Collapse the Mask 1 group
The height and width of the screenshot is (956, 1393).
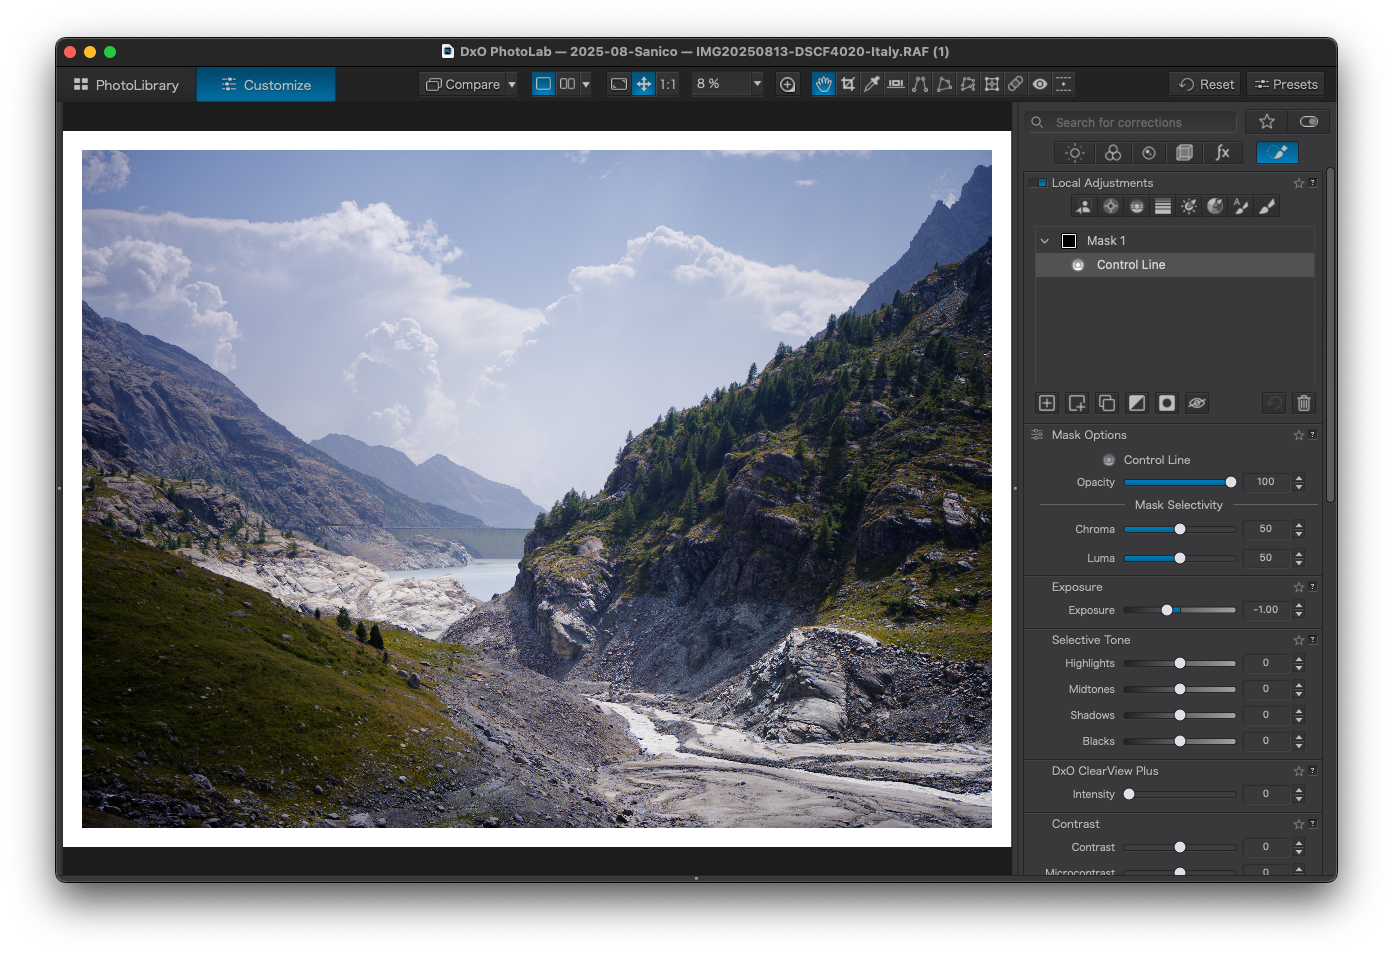click(x=1045, y=241)
